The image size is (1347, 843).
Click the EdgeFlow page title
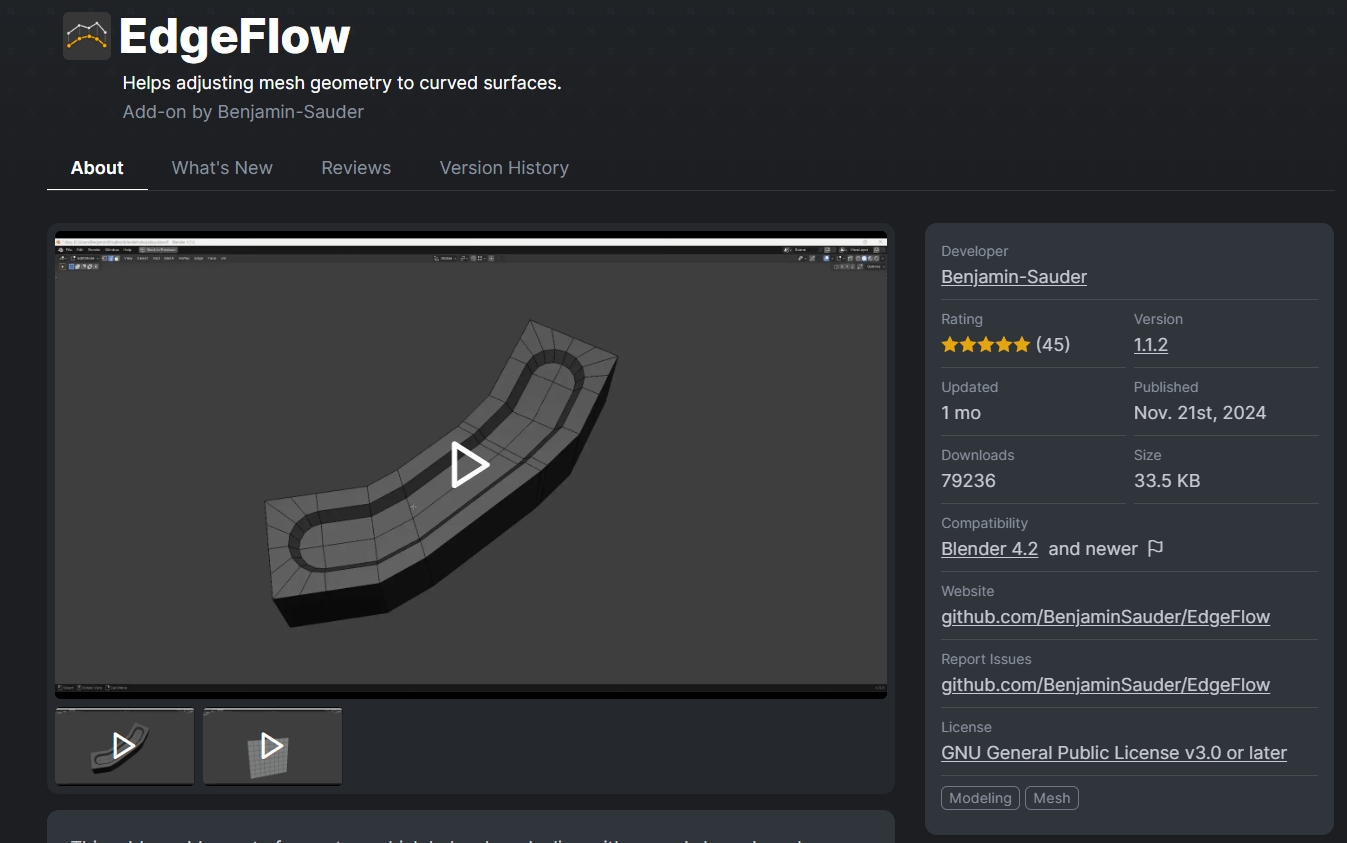coord(234,37)
